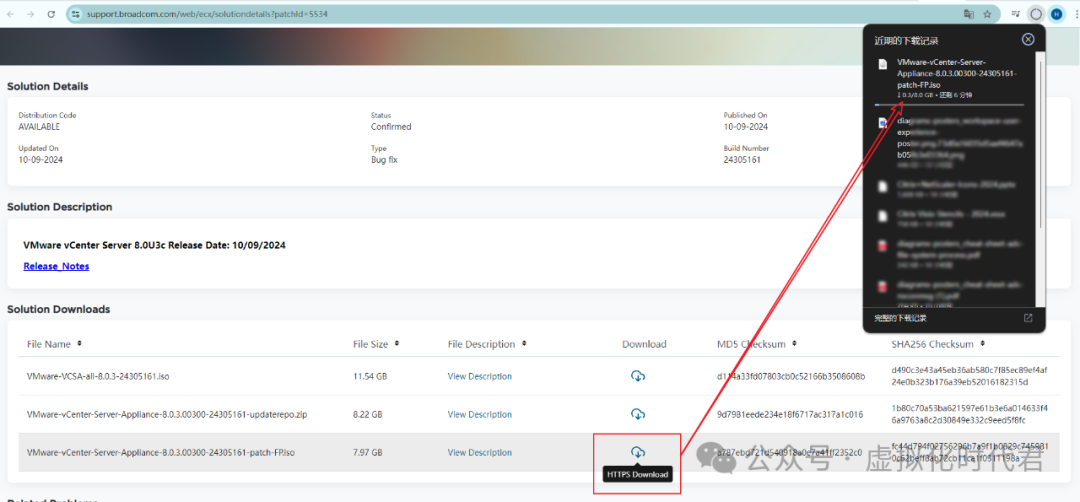Toggle the browser downloads button
Viewport: 1080px width, 502px height.
[1035, 14]
